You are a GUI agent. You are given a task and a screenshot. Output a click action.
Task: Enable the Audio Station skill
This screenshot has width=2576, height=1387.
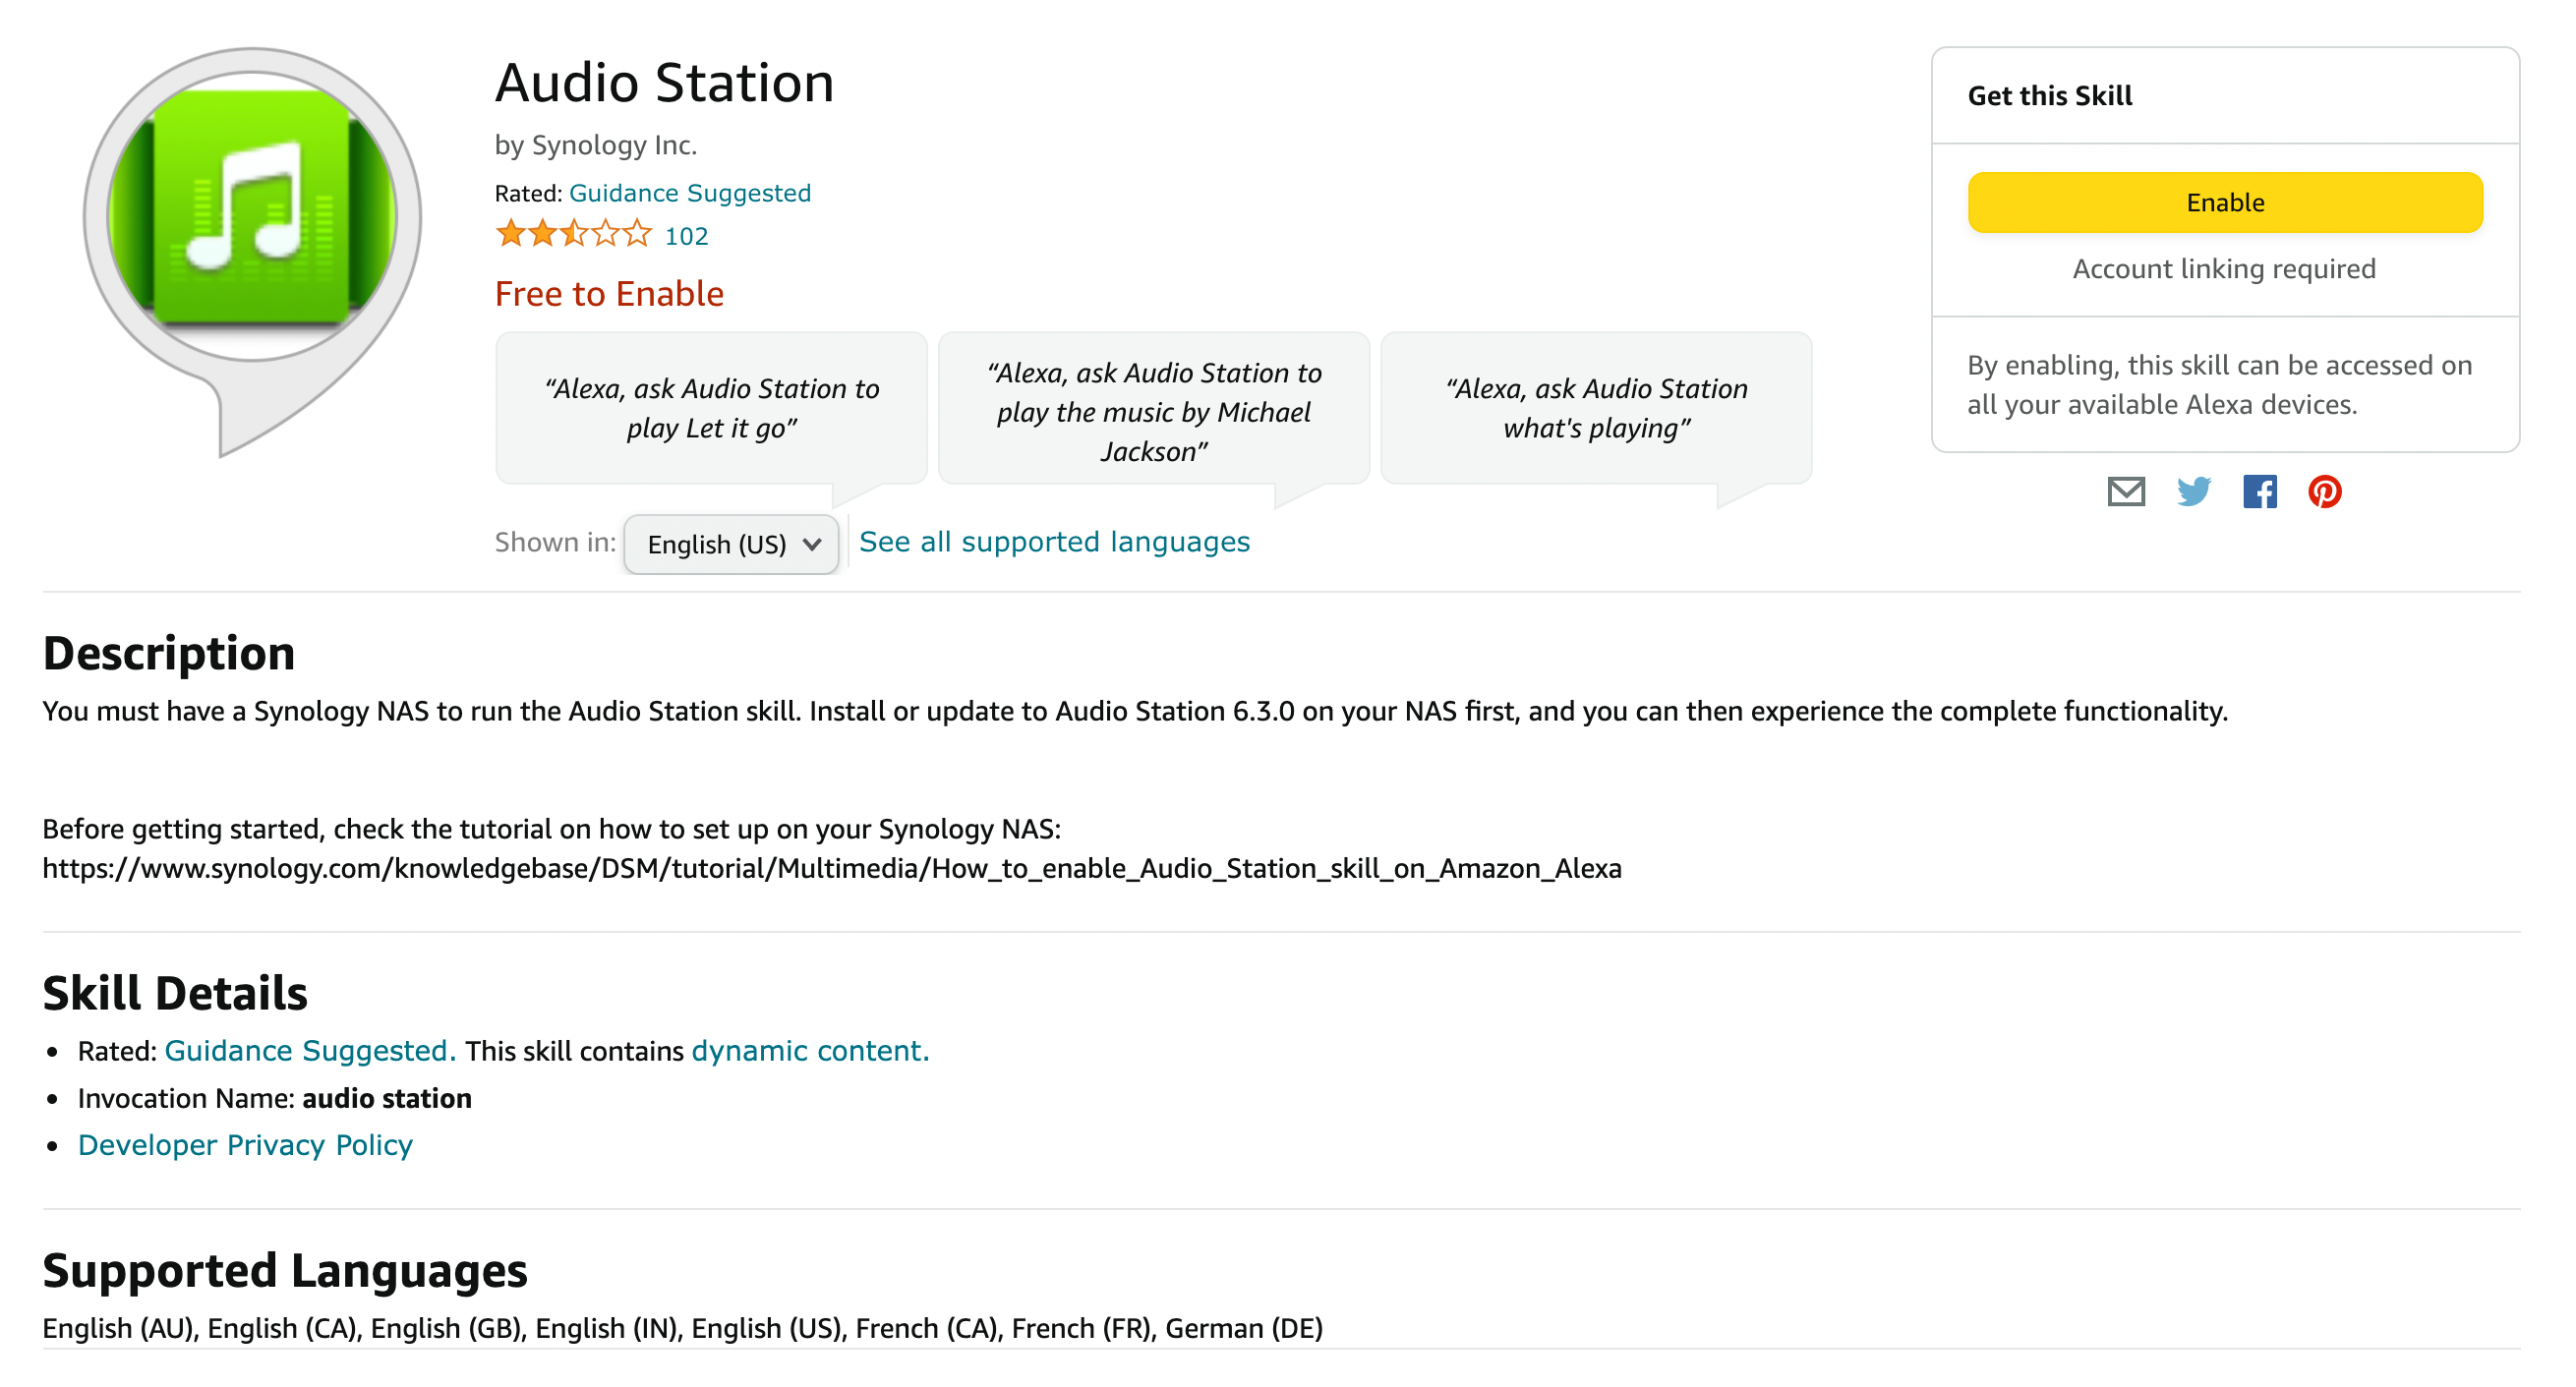click(x=2222, y=203)
